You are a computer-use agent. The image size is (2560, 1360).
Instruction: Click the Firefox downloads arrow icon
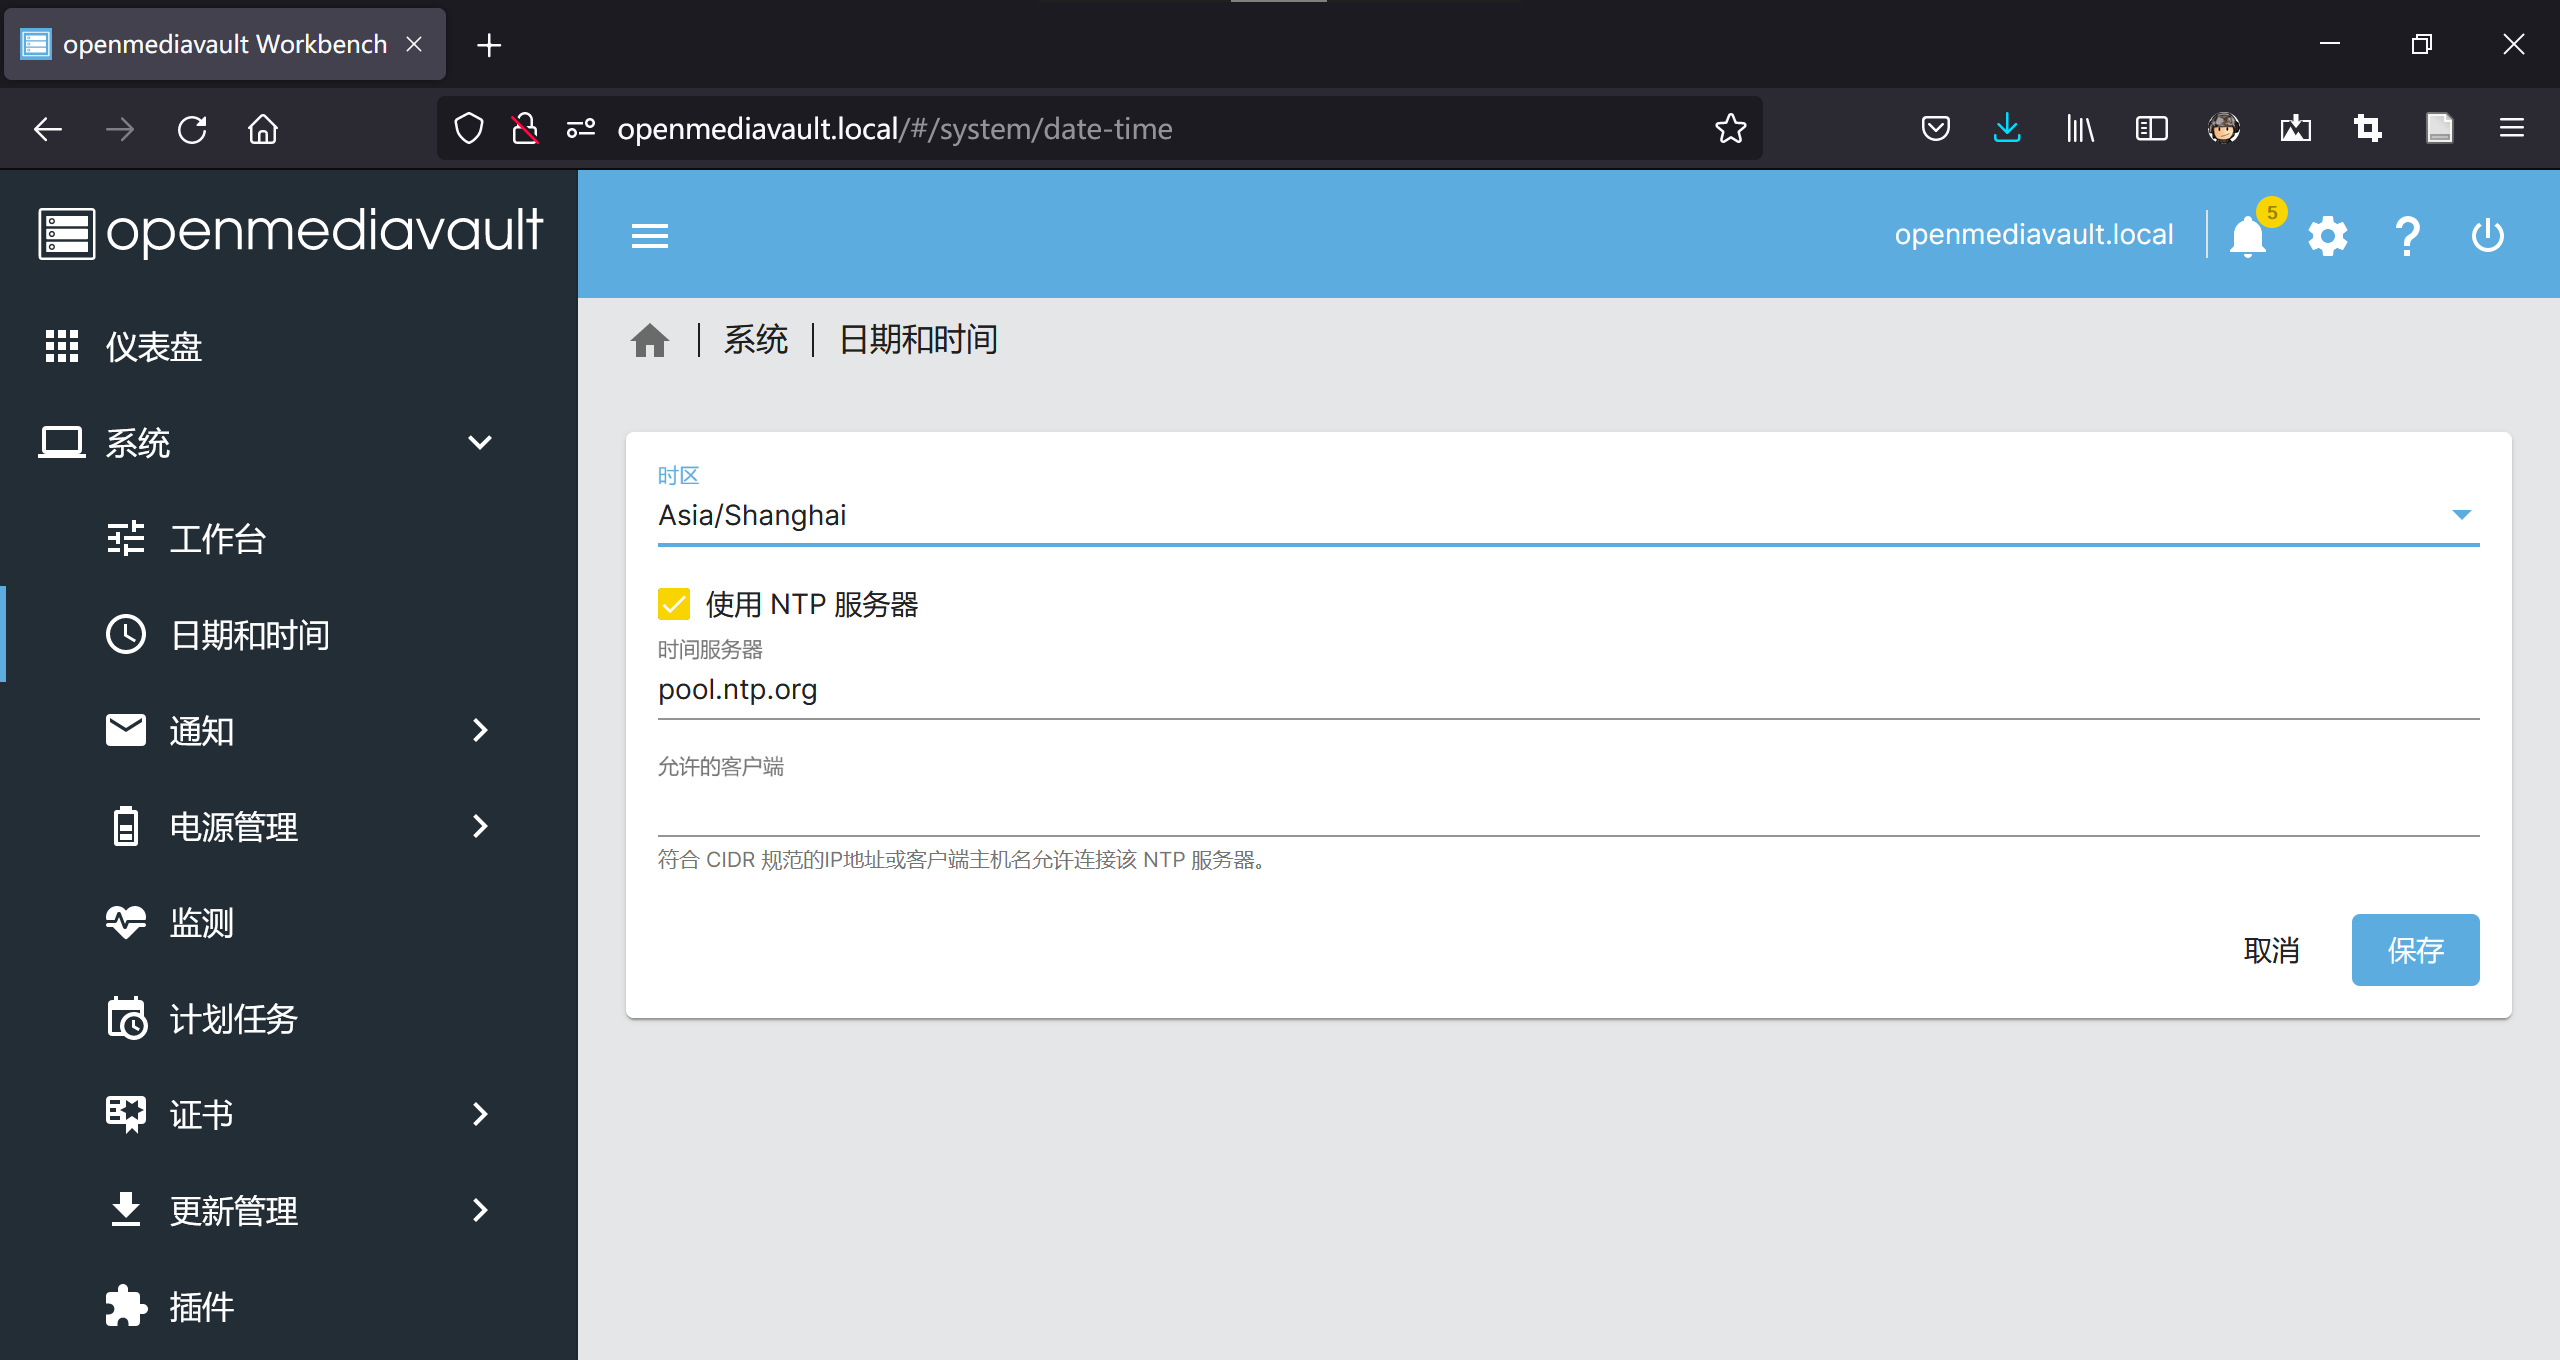pos(2007,128)
